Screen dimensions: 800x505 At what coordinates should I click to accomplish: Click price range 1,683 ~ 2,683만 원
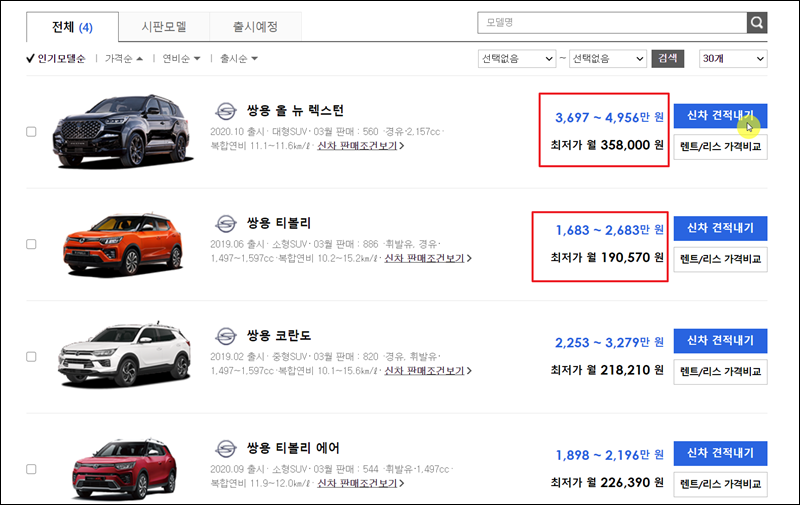(x=610, y=230)
